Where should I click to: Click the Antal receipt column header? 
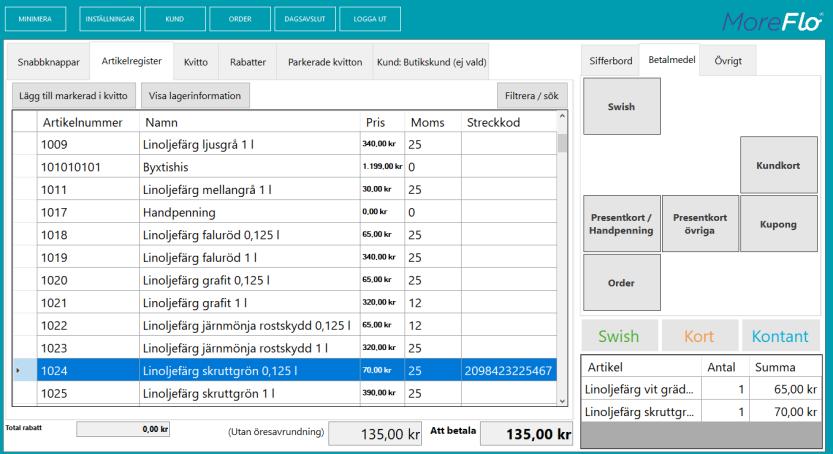(x=725, y=367)
